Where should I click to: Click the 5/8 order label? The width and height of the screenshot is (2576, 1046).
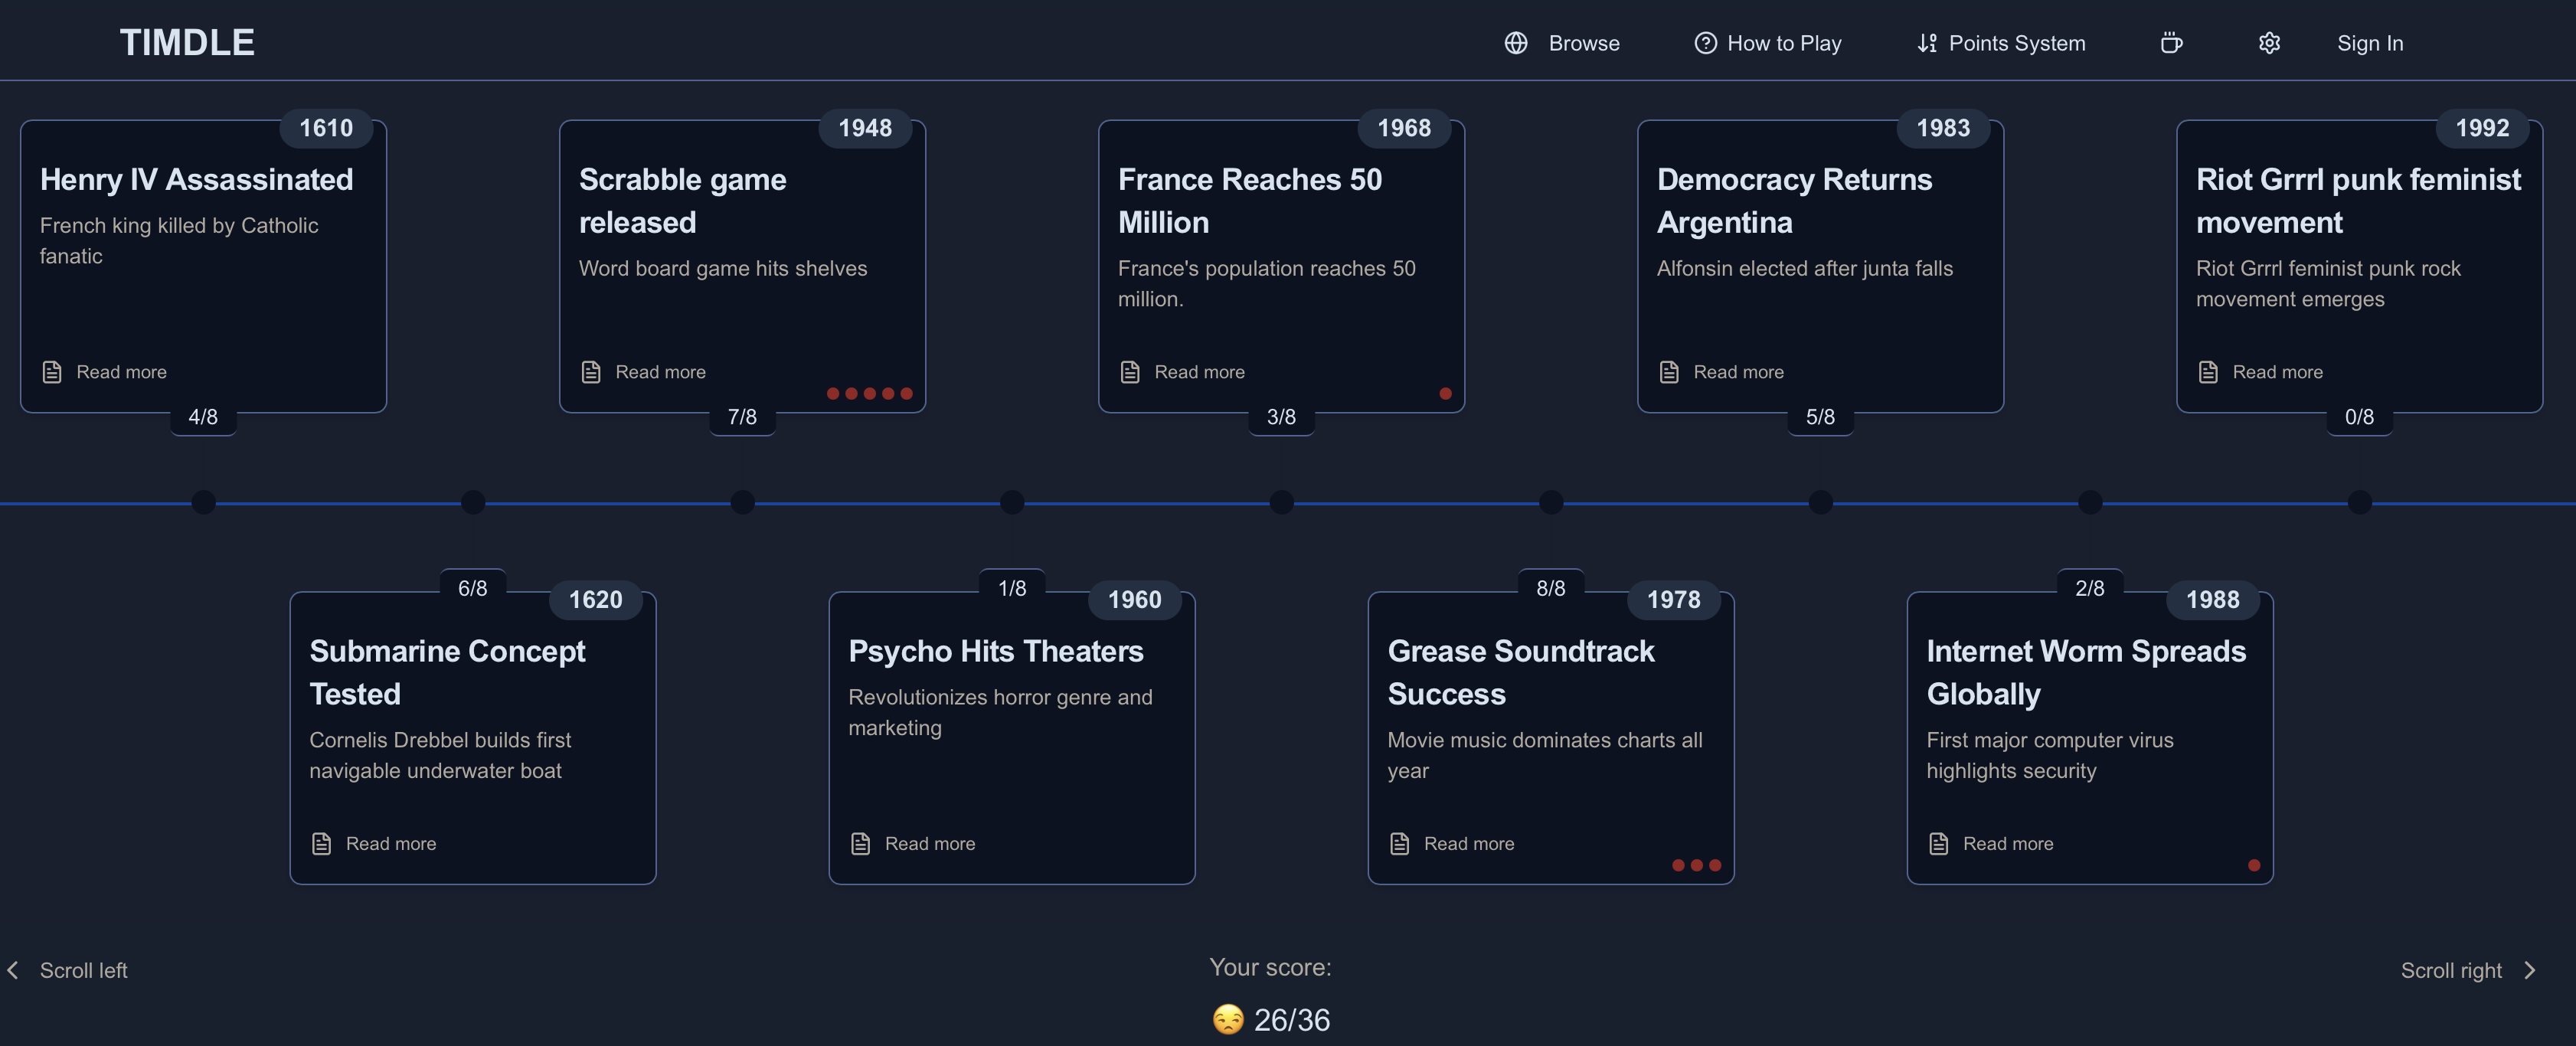(1820, 417)
